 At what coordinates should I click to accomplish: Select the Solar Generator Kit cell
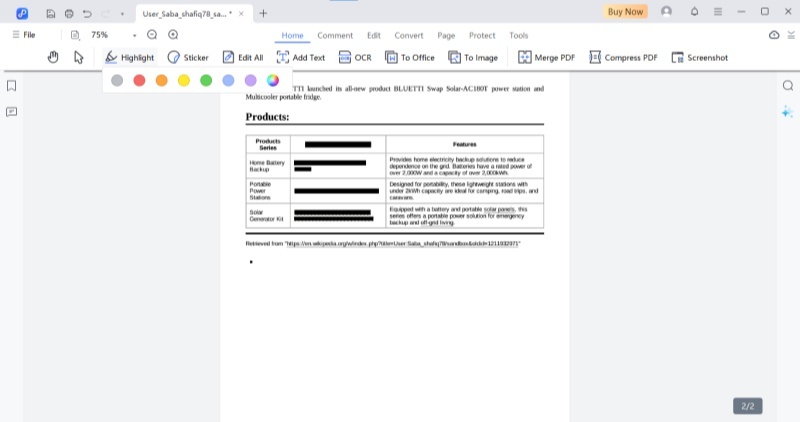pos(268,215)
